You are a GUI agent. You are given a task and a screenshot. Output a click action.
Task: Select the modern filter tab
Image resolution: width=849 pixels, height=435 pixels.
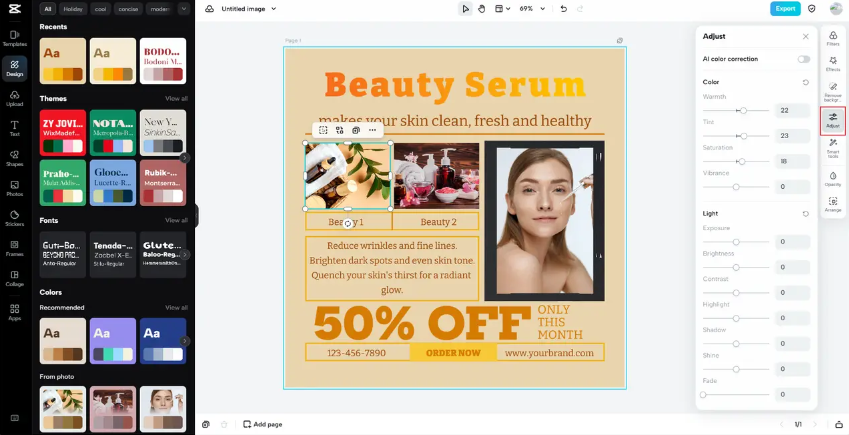coord(160,9)
